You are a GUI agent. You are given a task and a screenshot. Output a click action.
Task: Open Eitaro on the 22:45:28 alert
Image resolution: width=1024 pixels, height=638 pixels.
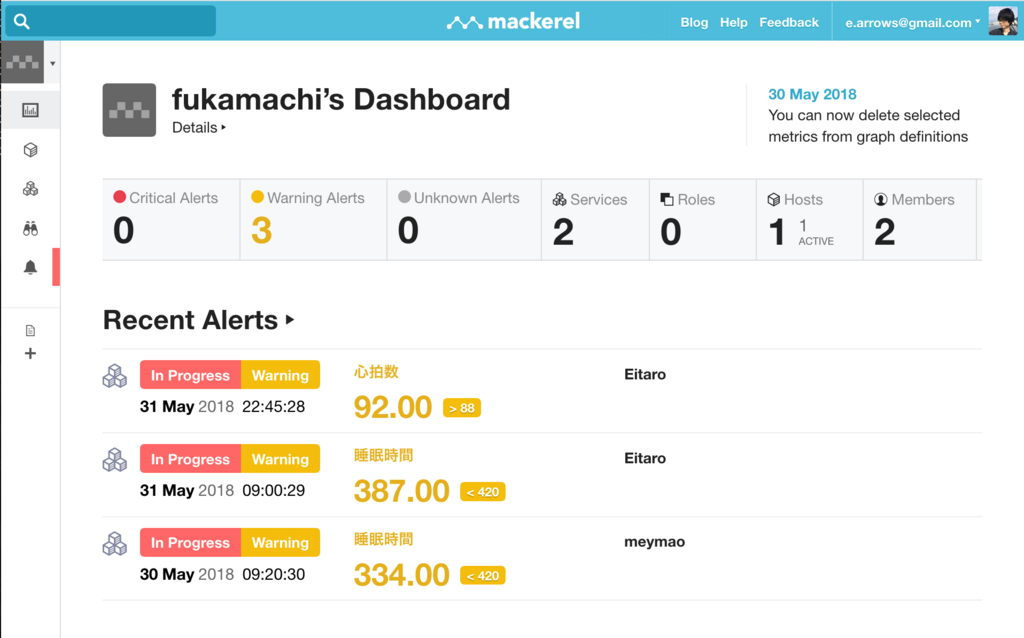coord(645,374)
